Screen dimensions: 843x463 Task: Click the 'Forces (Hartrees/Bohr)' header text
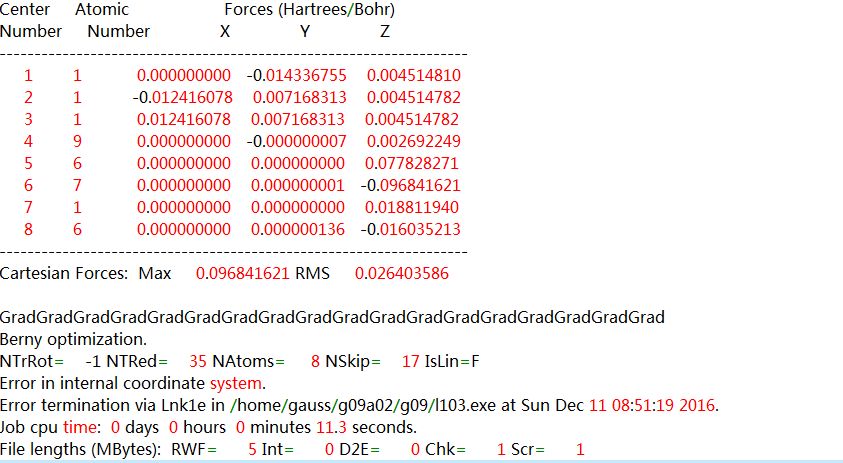[310, 10]
